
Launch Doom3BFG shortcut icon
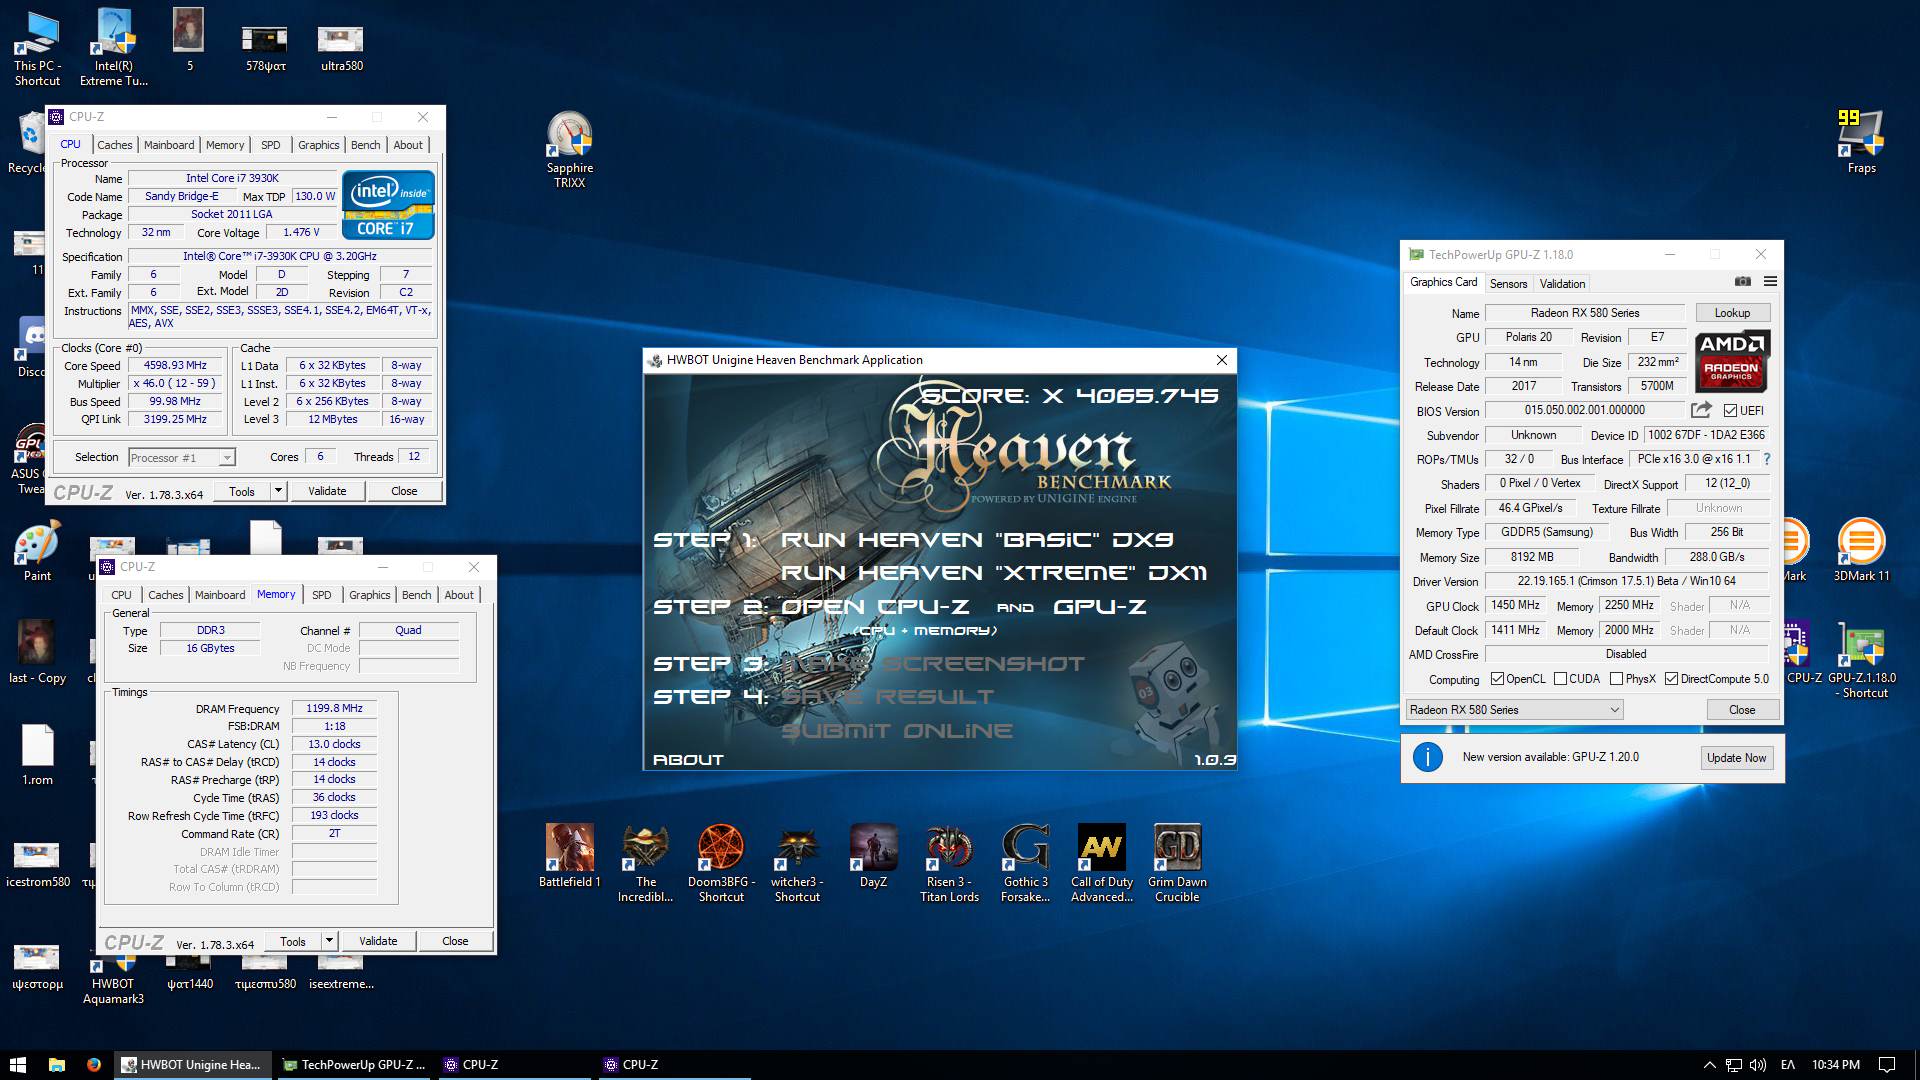pyautogui.click(x=721, y=863)
